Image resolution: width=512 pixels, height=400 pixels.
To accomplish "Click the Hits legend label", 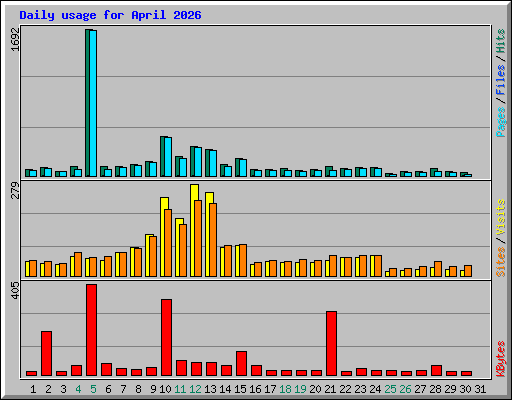I will pyautogui.click(x=501, y=41).
